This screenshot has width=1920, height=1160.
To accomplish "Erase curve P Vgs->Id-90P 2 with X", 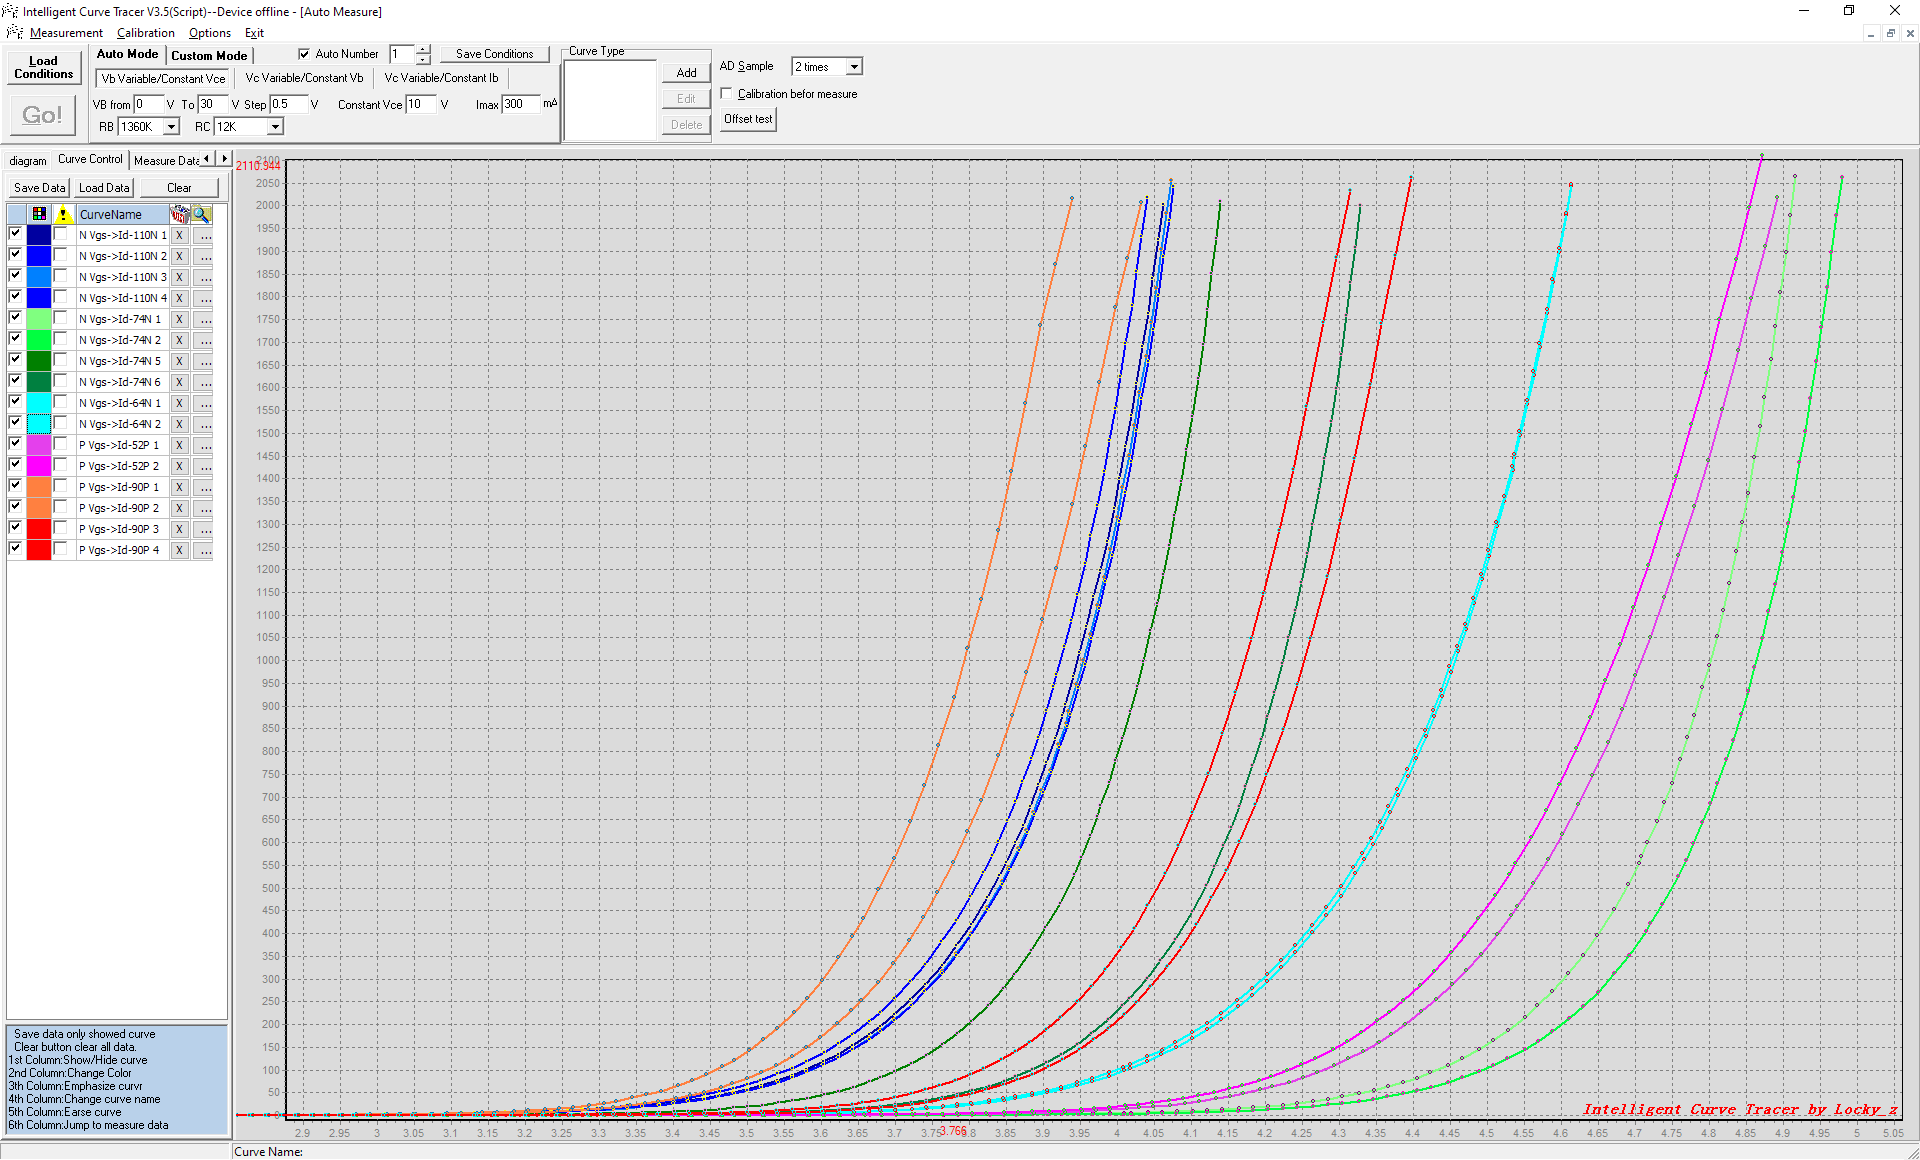I will click(180, 509).
